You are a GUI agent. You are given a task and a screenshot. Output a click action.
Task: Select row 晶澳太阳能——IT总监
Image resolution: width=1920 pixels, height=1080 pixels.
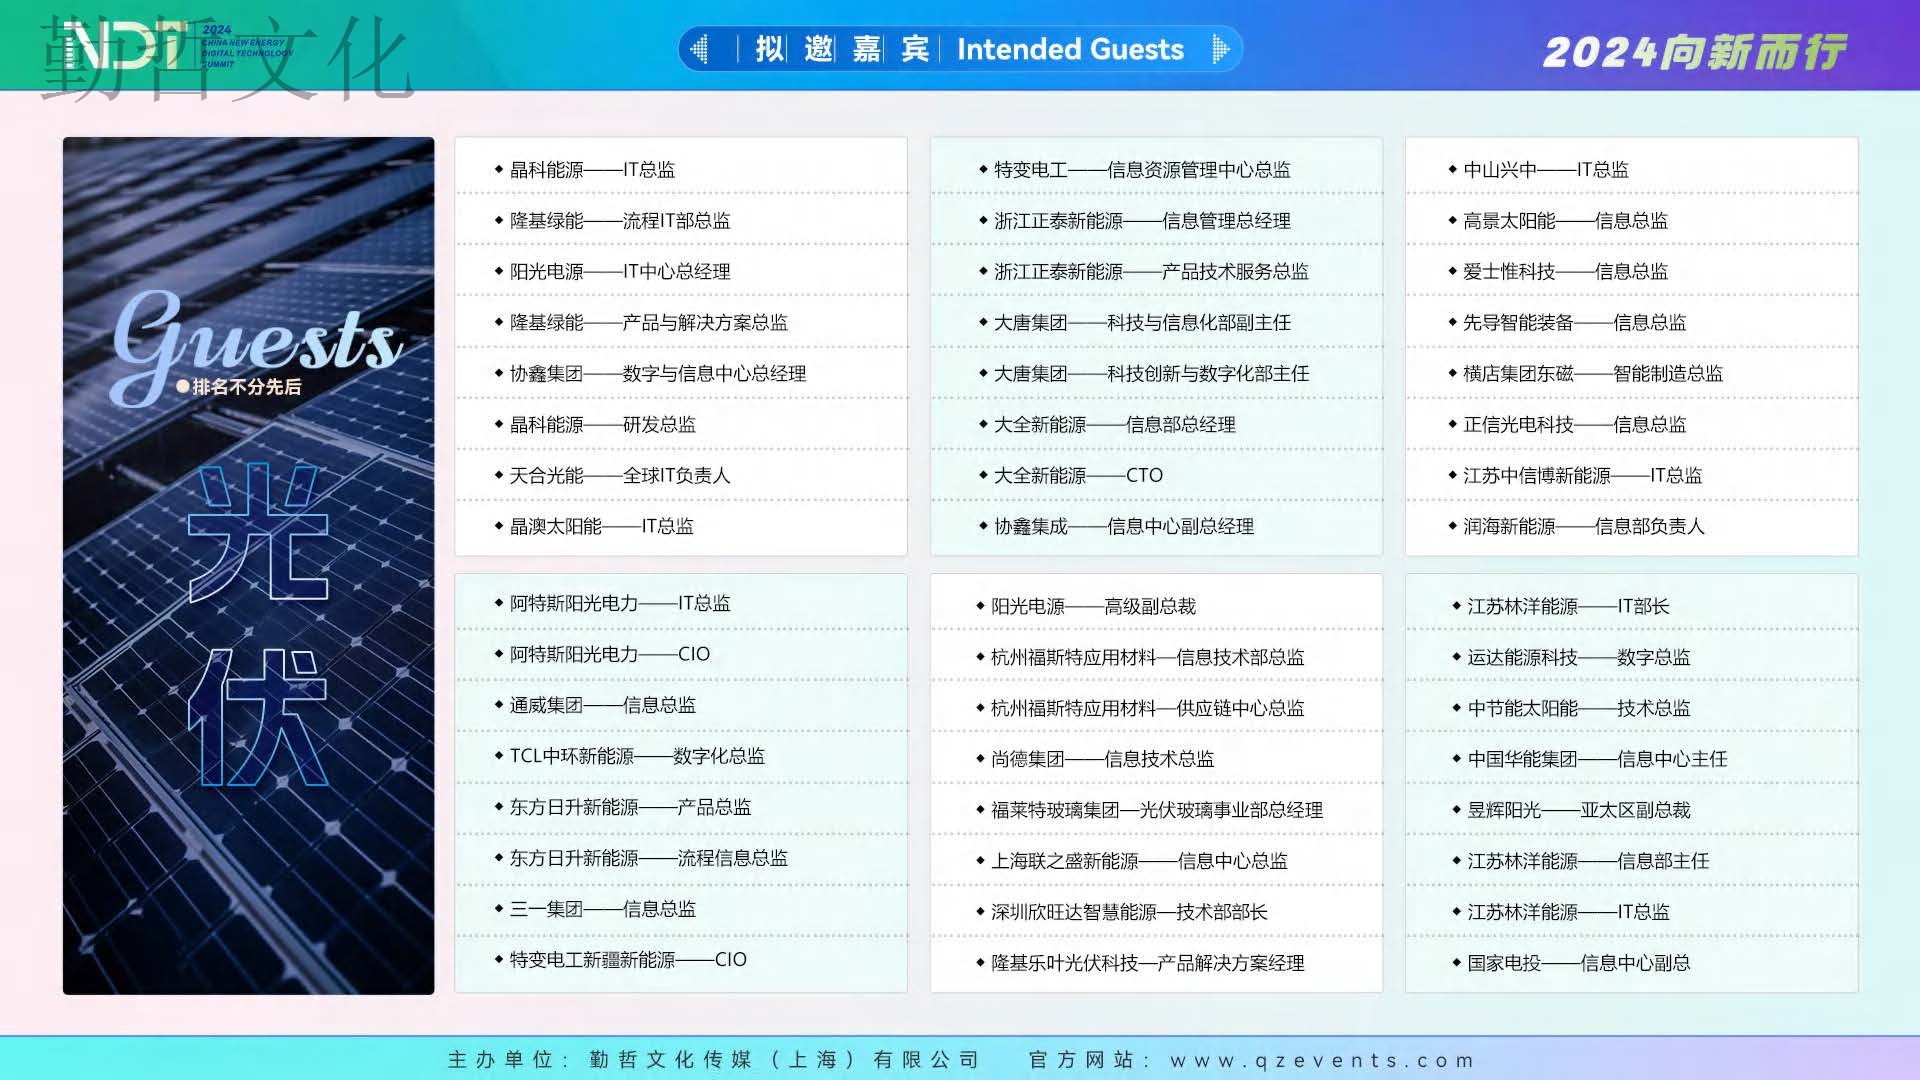[681, 527]
